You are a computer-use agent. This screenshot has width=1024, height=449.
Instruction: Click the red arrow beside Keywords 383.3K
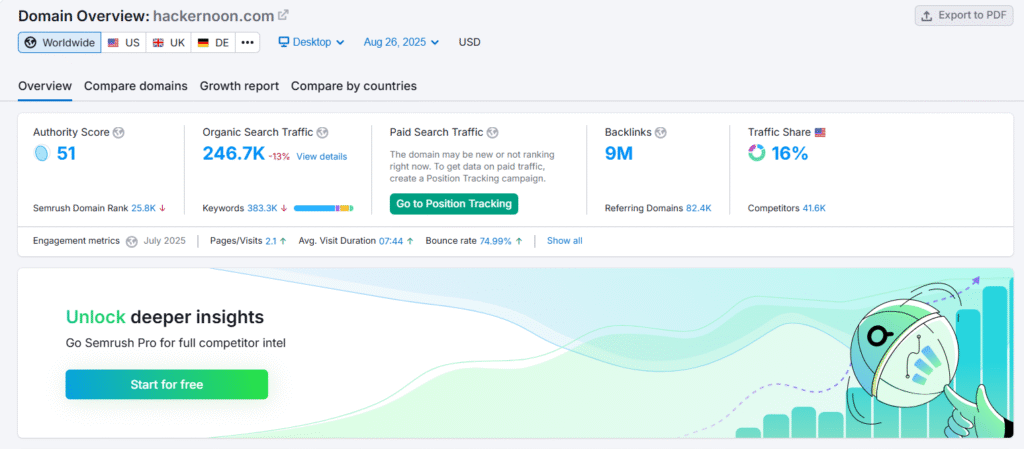click(283, 208)
